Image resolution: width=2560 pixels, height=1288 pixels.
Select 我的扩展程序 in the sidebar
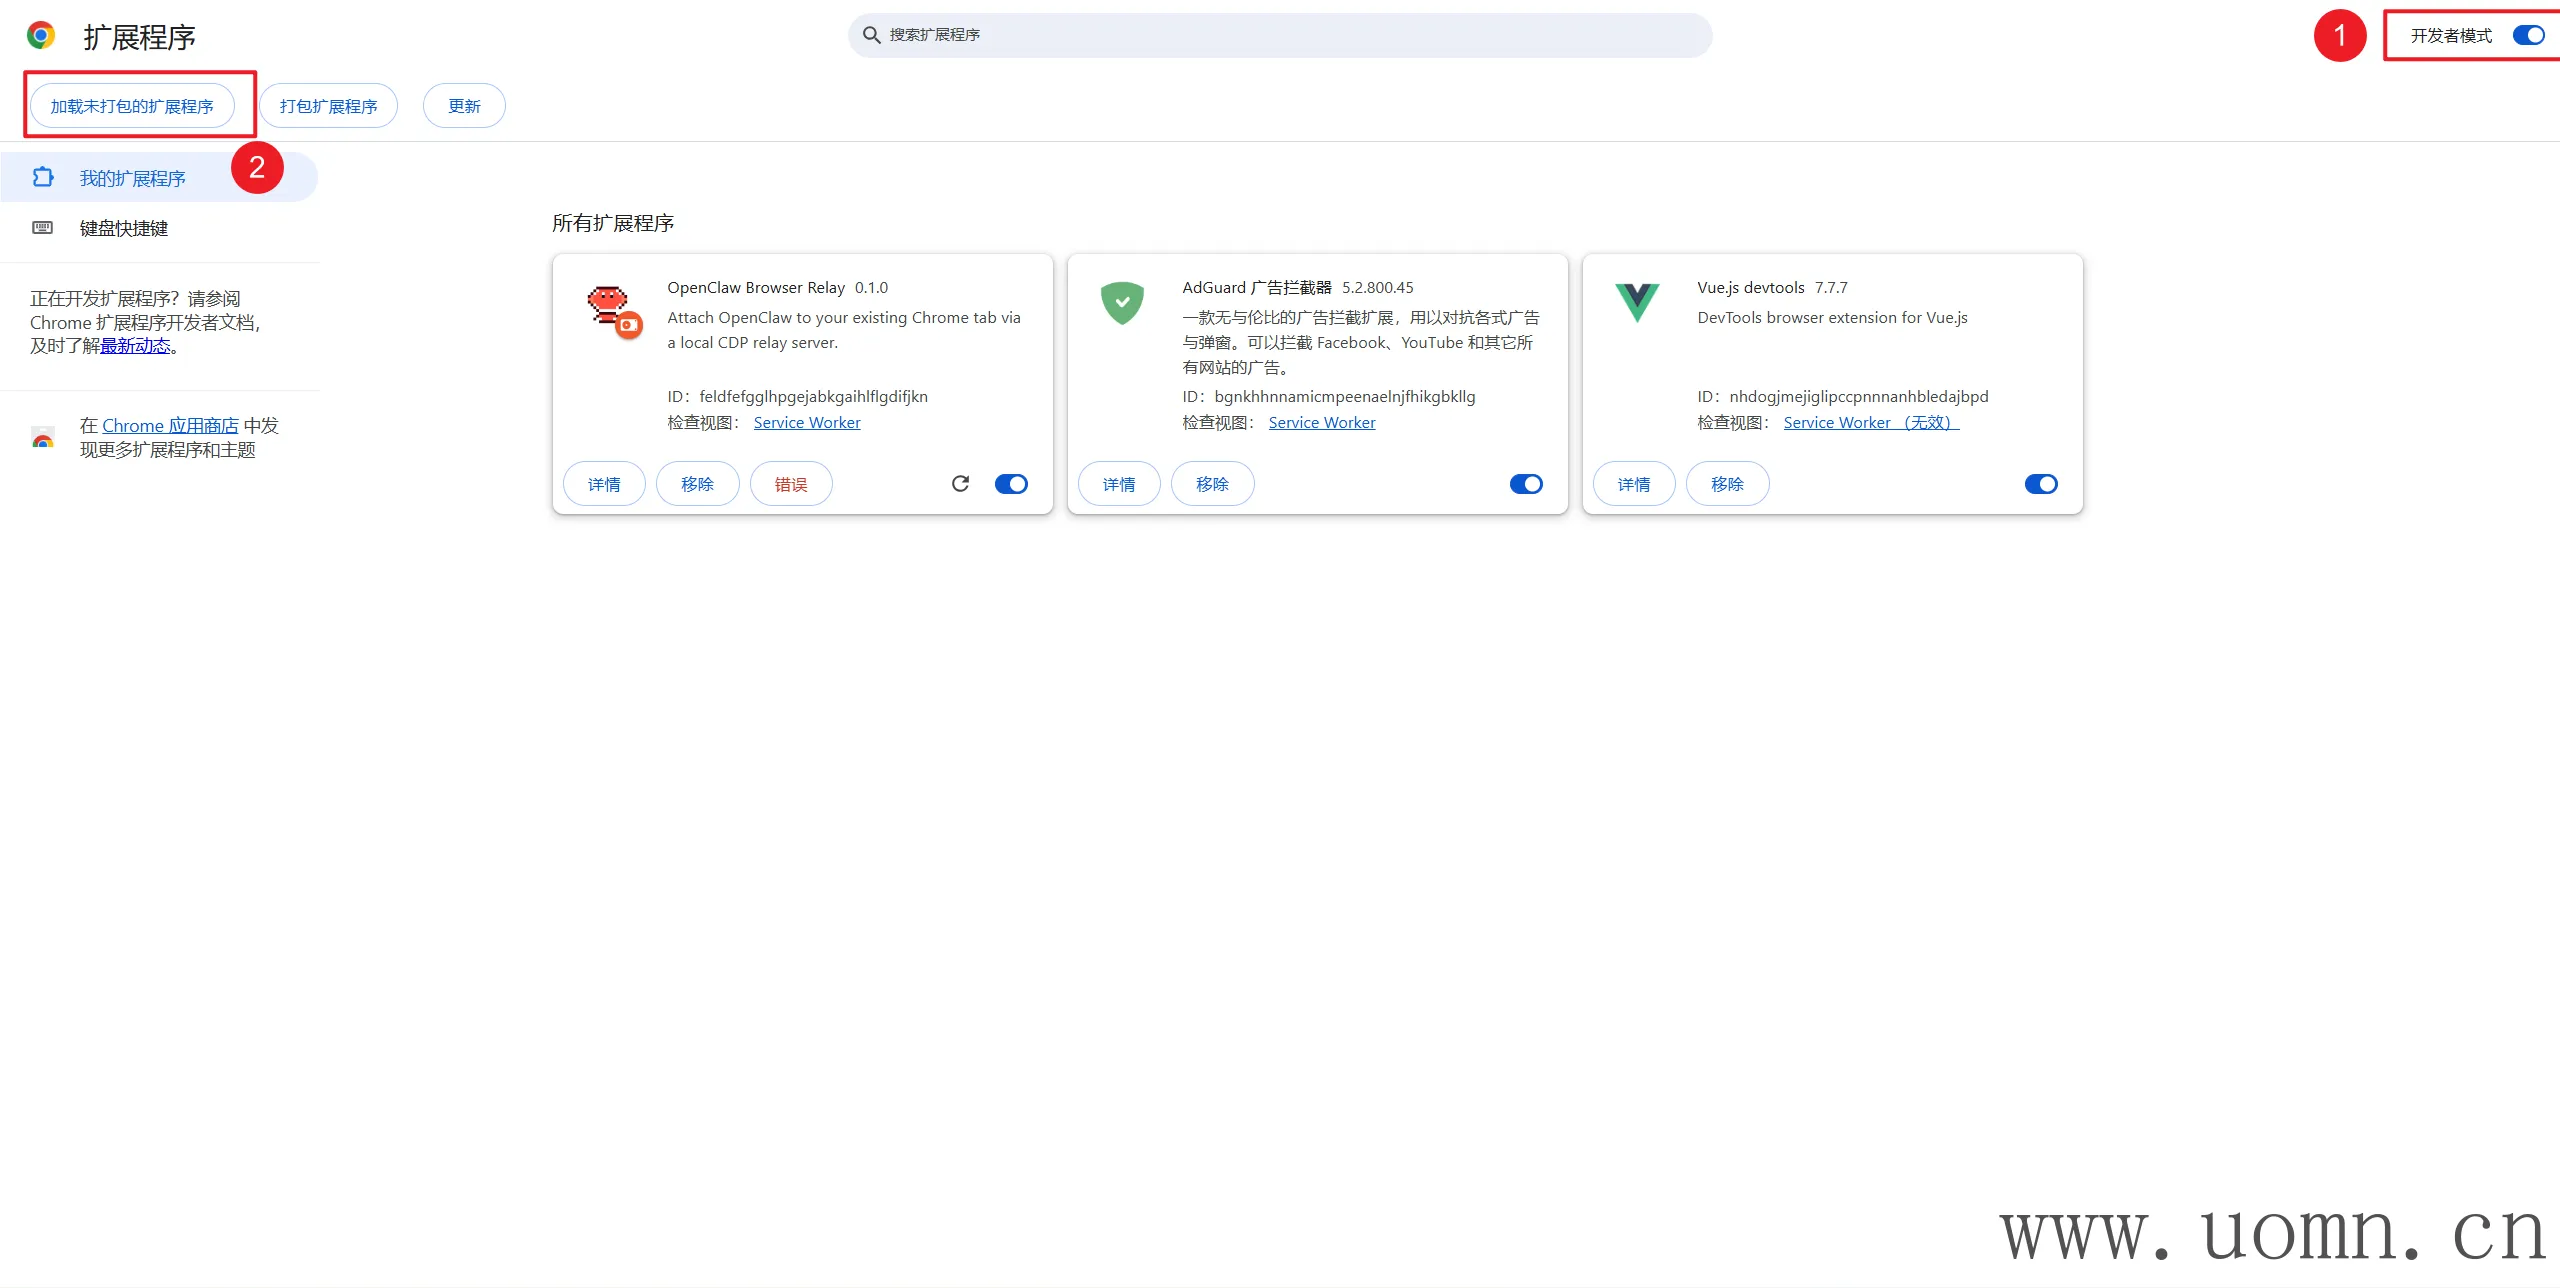pyautogui.click(x=133, y=178)
